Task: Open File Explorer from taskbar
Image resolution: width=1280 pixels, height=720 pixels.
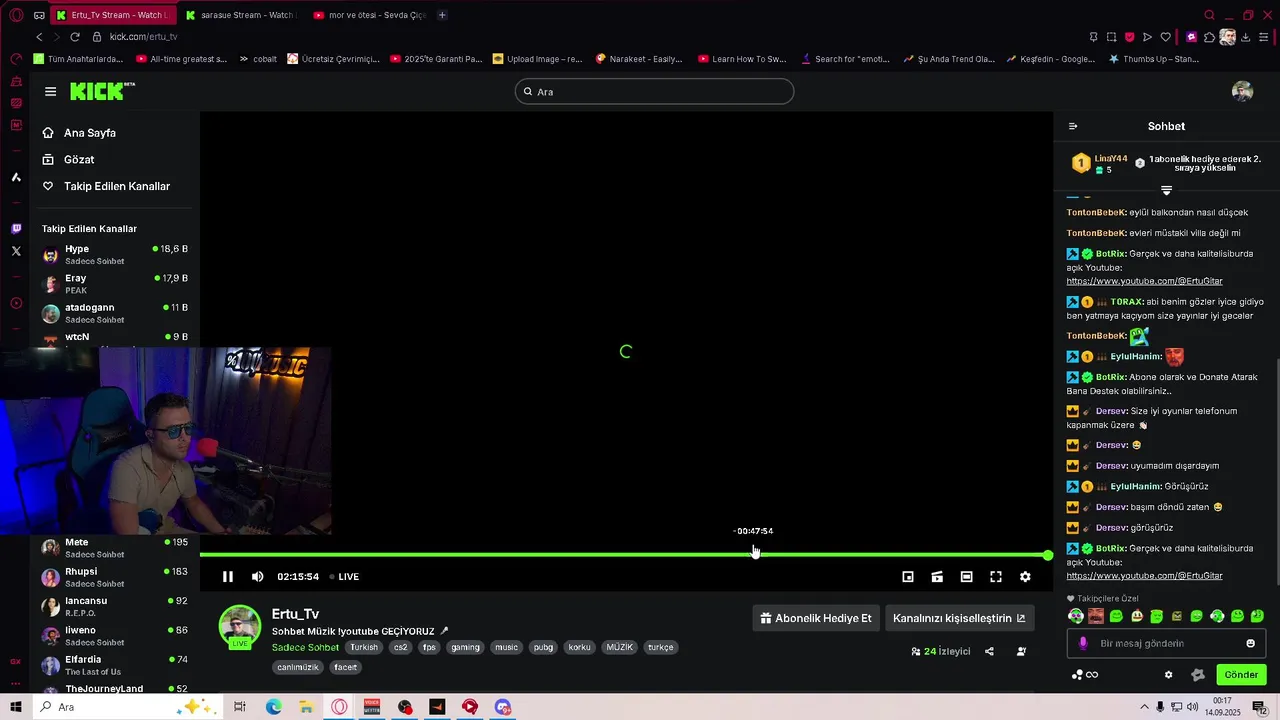Action: point(306,707)
